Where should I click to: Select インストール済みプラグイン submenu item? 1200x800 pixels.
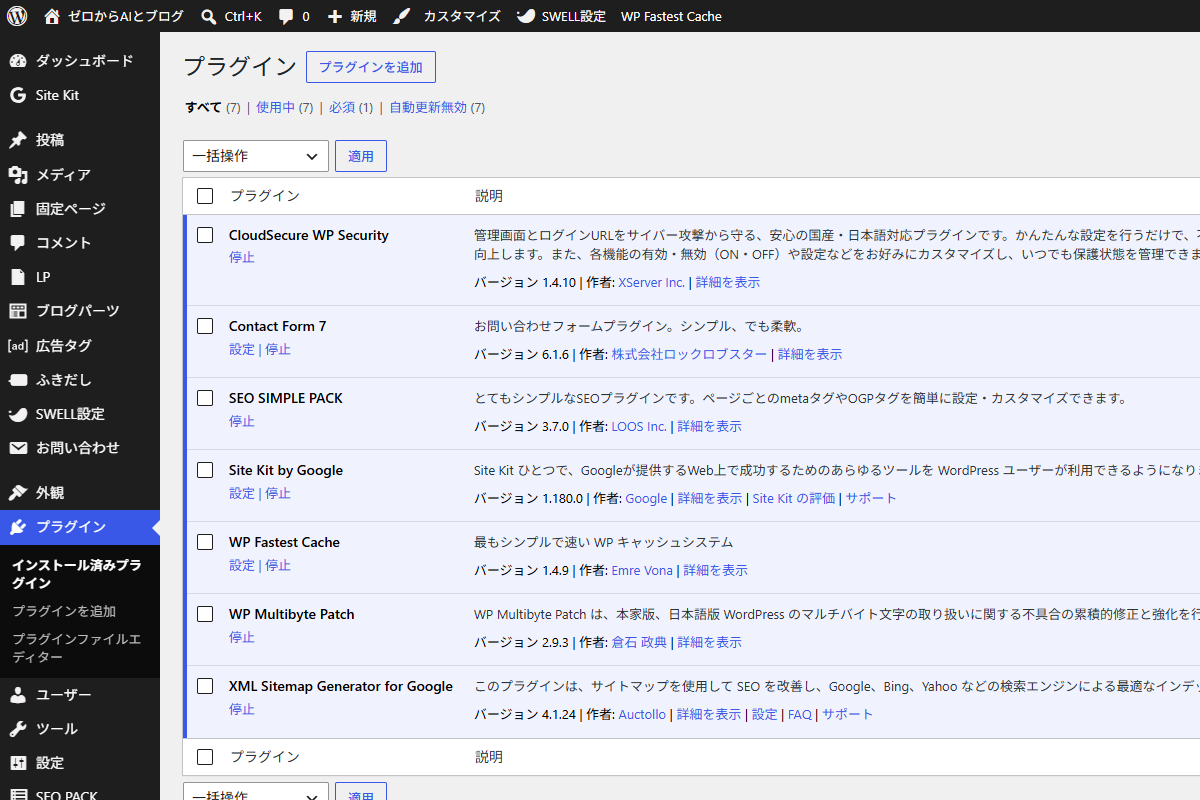[x=77, y=574]
